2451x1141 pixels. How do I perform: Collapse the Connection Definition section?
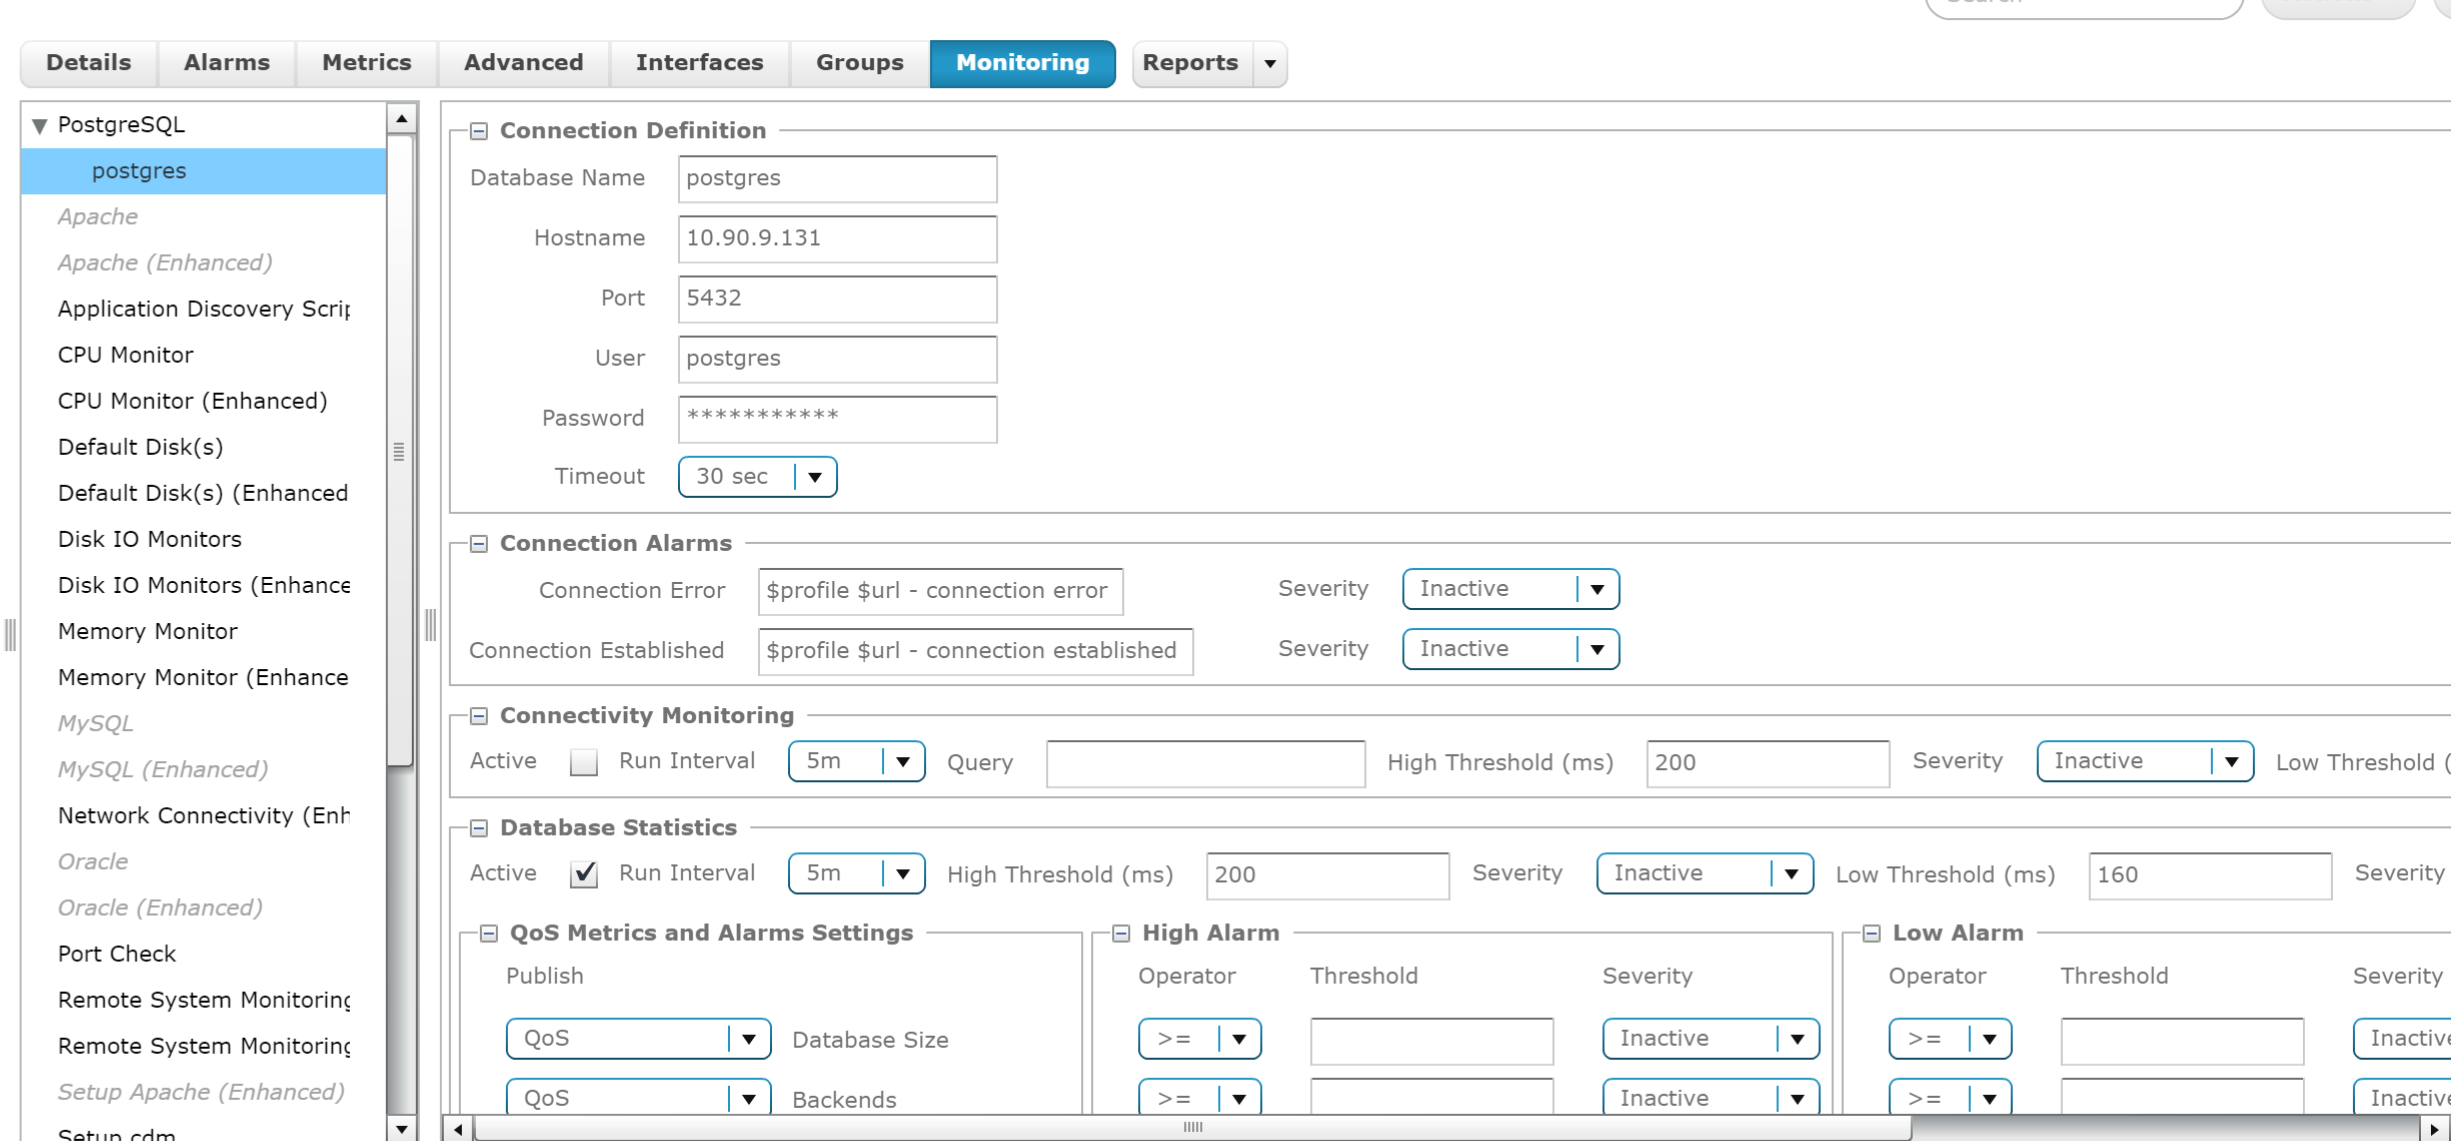point(479,131)
